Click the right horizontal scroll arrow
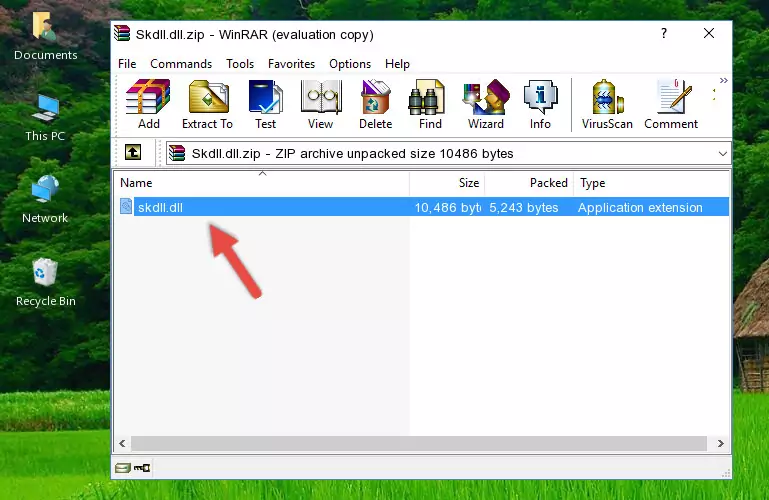 720,443
